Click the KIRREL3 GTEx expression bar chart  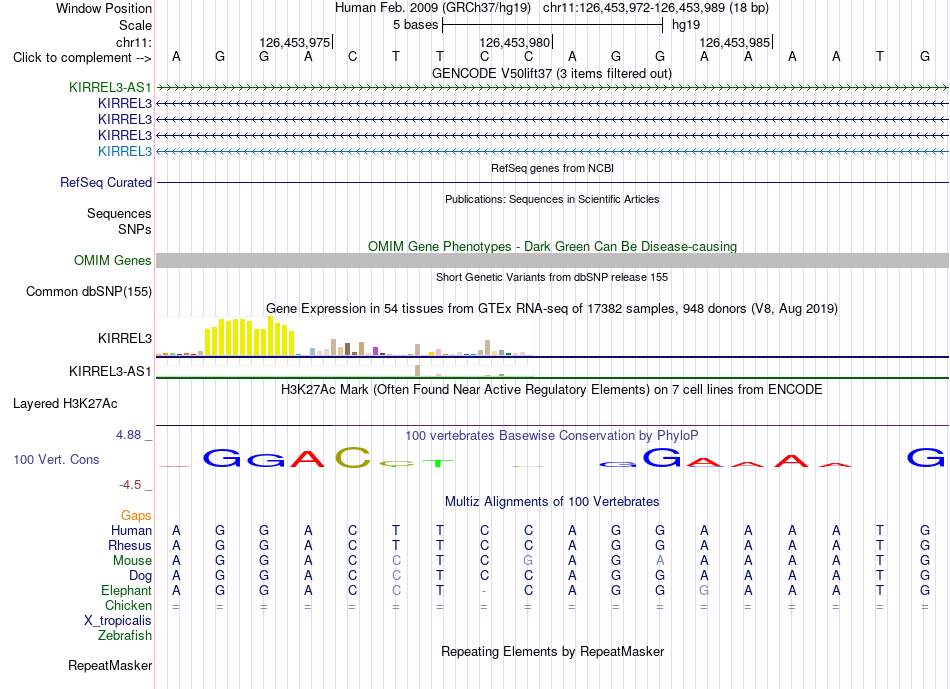344,336
